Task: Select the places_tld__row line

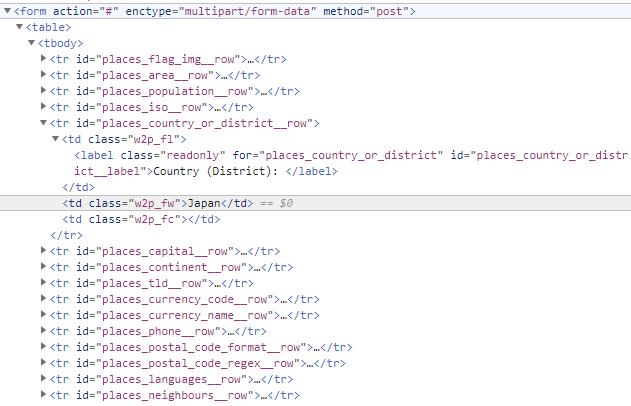Action: coord(152,283)
